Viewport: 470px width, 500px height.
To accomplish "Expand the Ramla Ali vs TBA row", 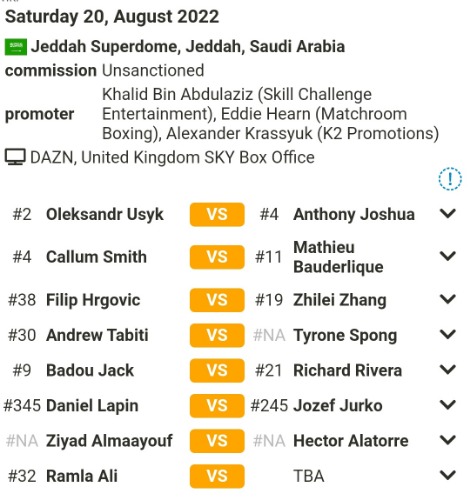I will (448, 475).
